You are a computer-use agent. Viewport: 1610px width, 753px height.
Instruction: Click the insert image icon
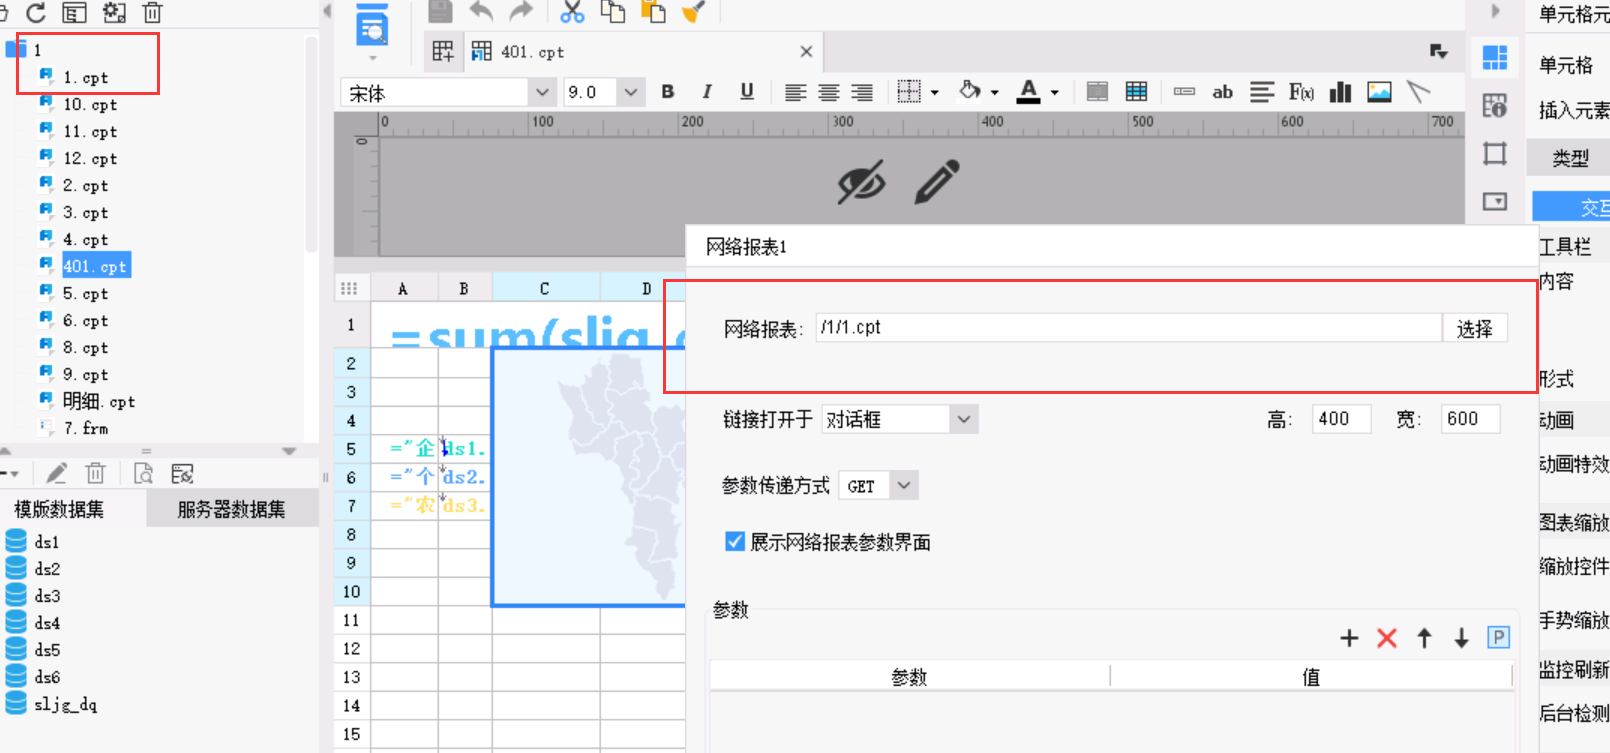[1379, 92]
